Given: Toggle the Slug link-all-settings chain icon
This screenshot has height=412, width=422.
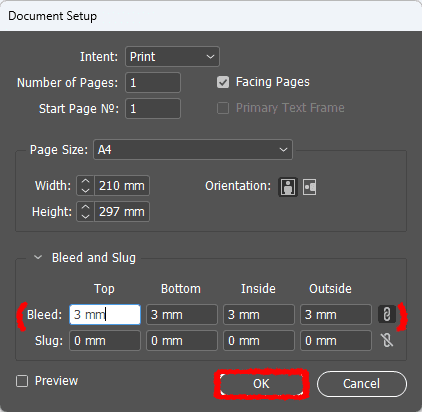Looking at the screenshot, I should pyautogui.click(x=387, y=340).
